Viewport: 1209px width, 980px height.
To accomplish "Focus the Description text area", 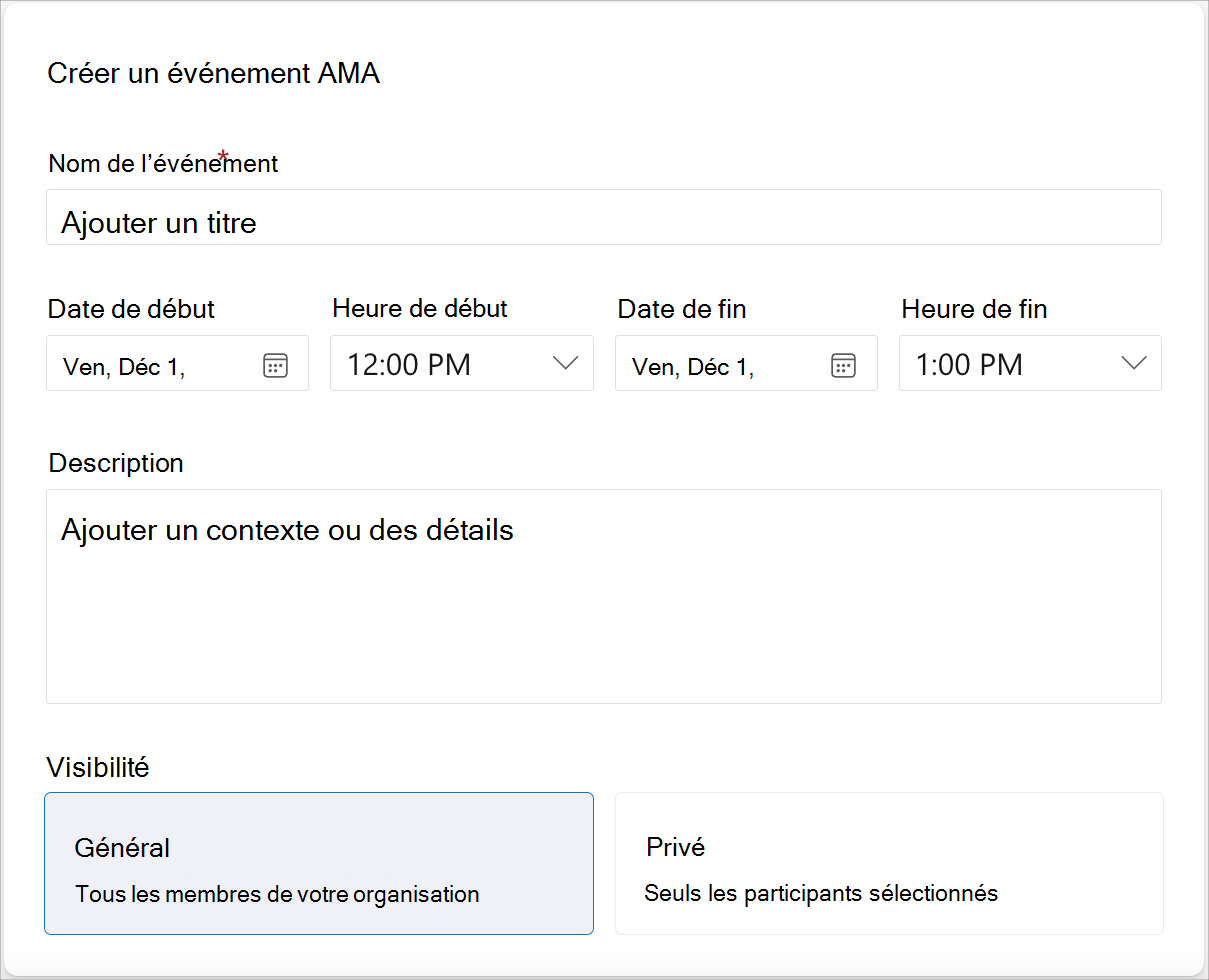I will click(x=604, y=596).
